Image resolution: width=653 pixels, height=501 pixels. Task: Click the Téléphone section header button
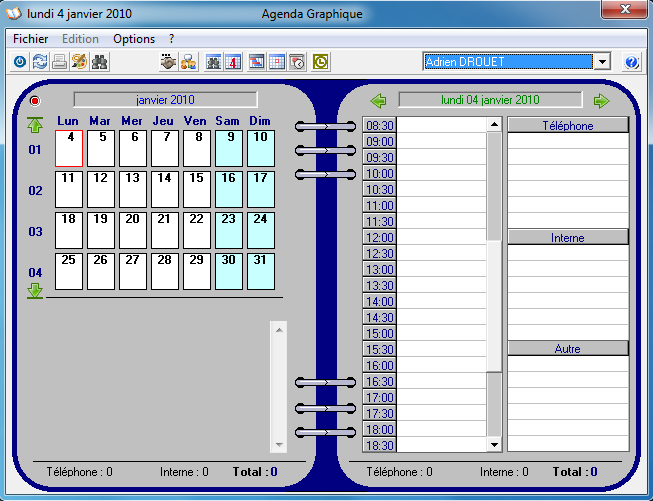click(568, 125)
